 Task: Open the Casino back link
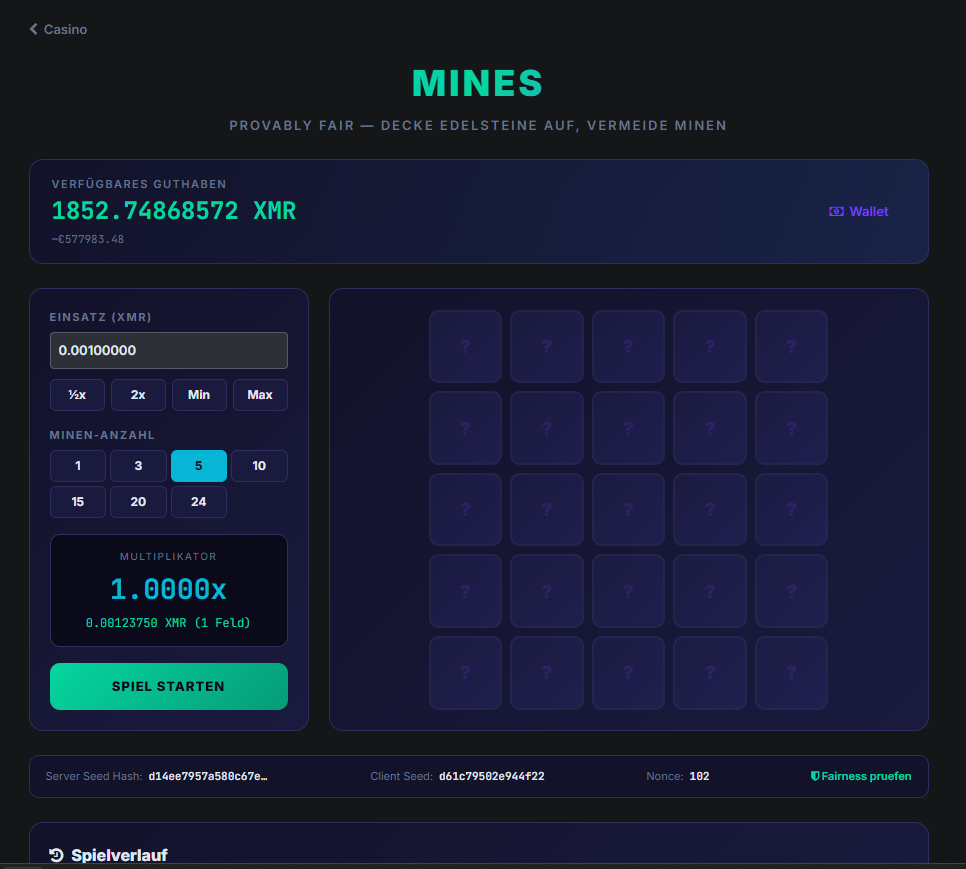[x=59, y=29]
